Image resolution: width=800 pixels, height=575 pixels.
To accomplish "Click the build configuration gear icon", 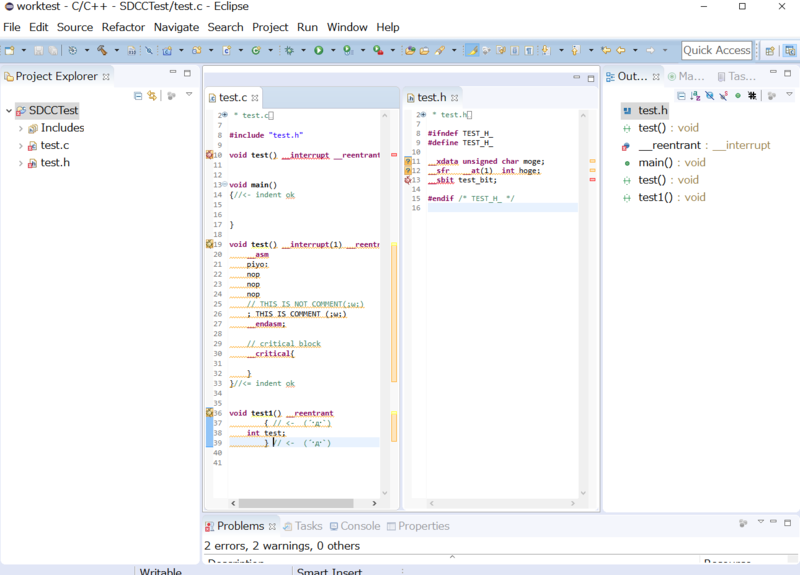I will pyautogui.click(x=73, y=50).
